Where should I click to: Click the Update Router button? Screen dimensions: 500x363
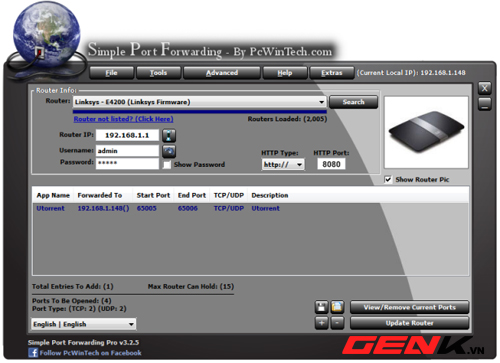[x=409, y=323]
